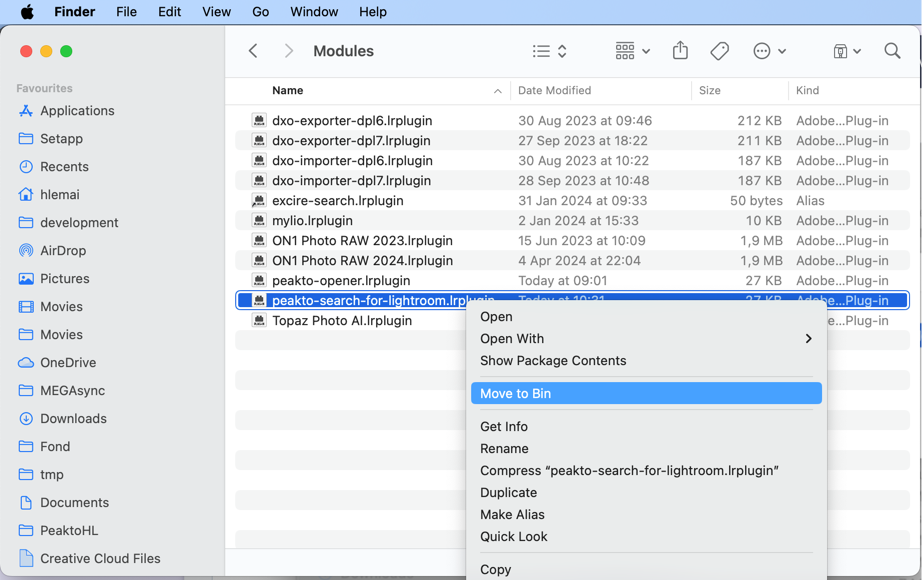Sort by the Size column header
The width and height of the screenshot is (922, 580).
(x=710, y=91)
